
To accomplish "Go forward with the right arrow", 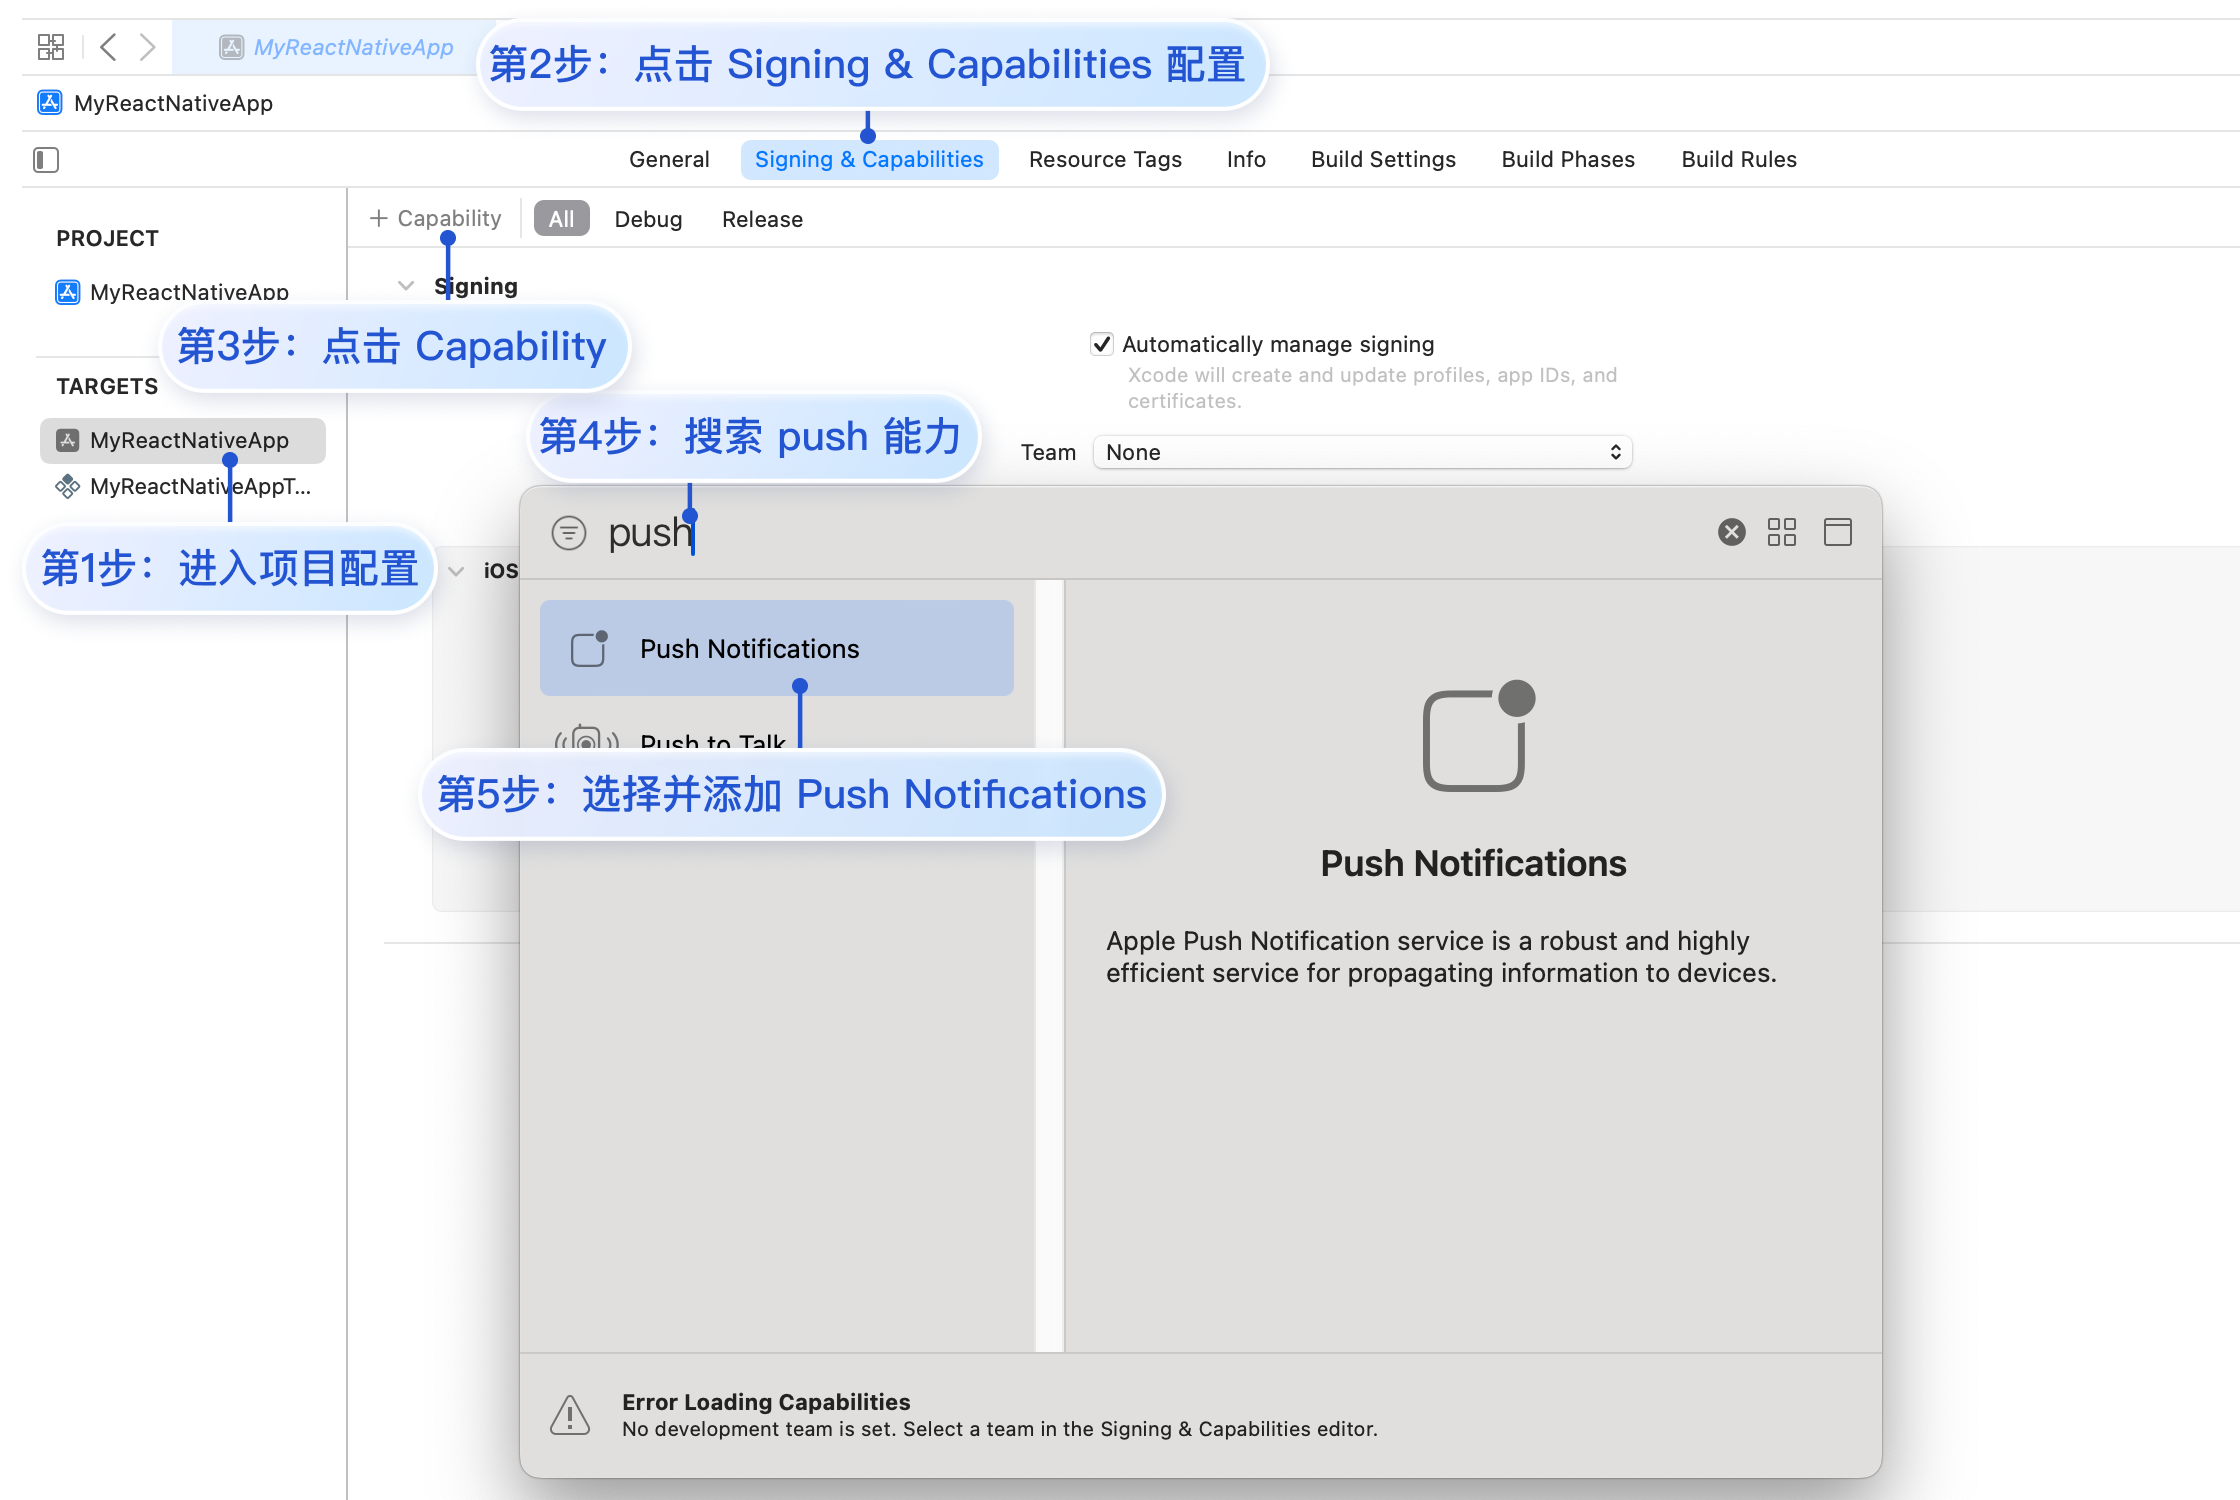I will coord(148,47).
